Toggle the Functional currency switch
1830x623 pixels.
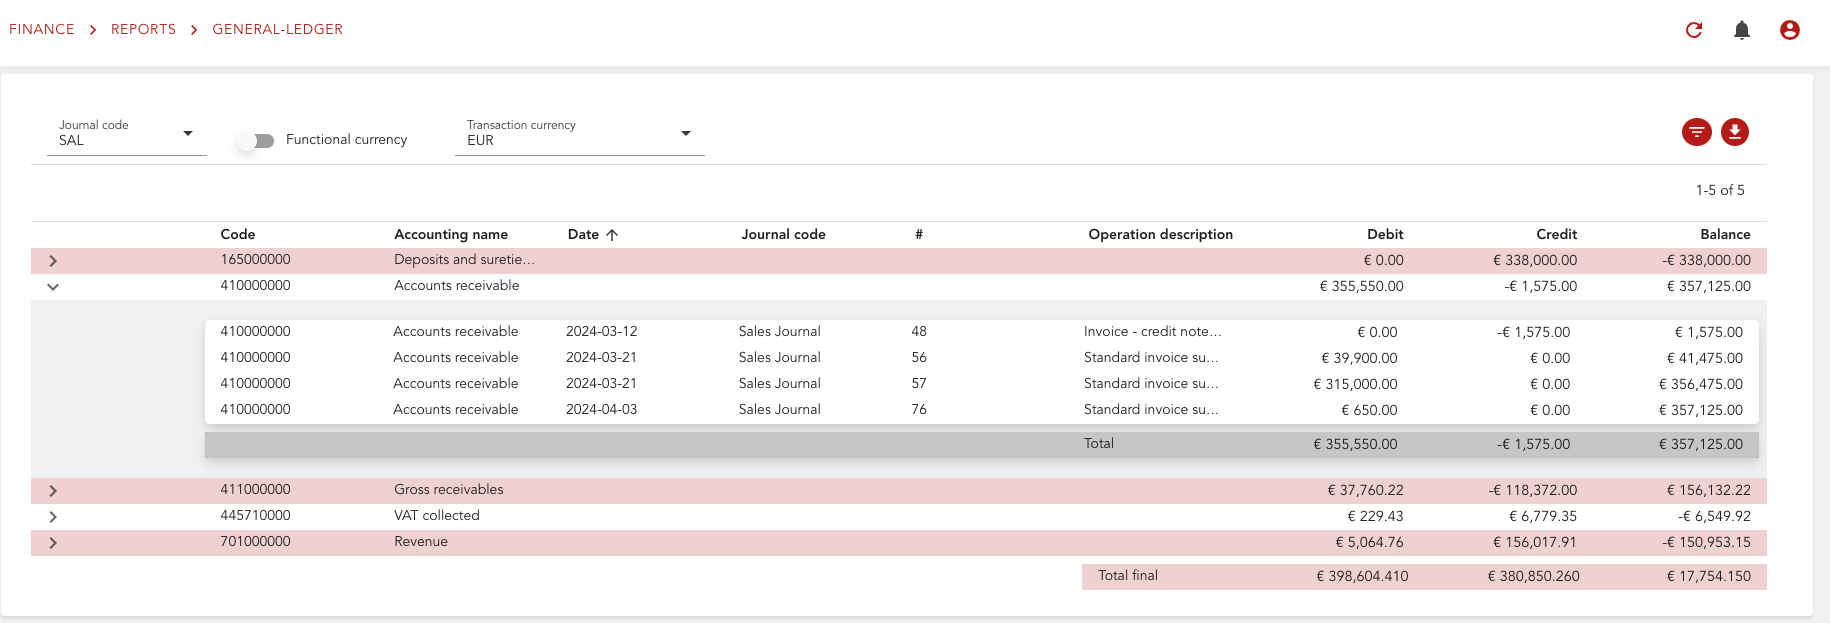256,141
